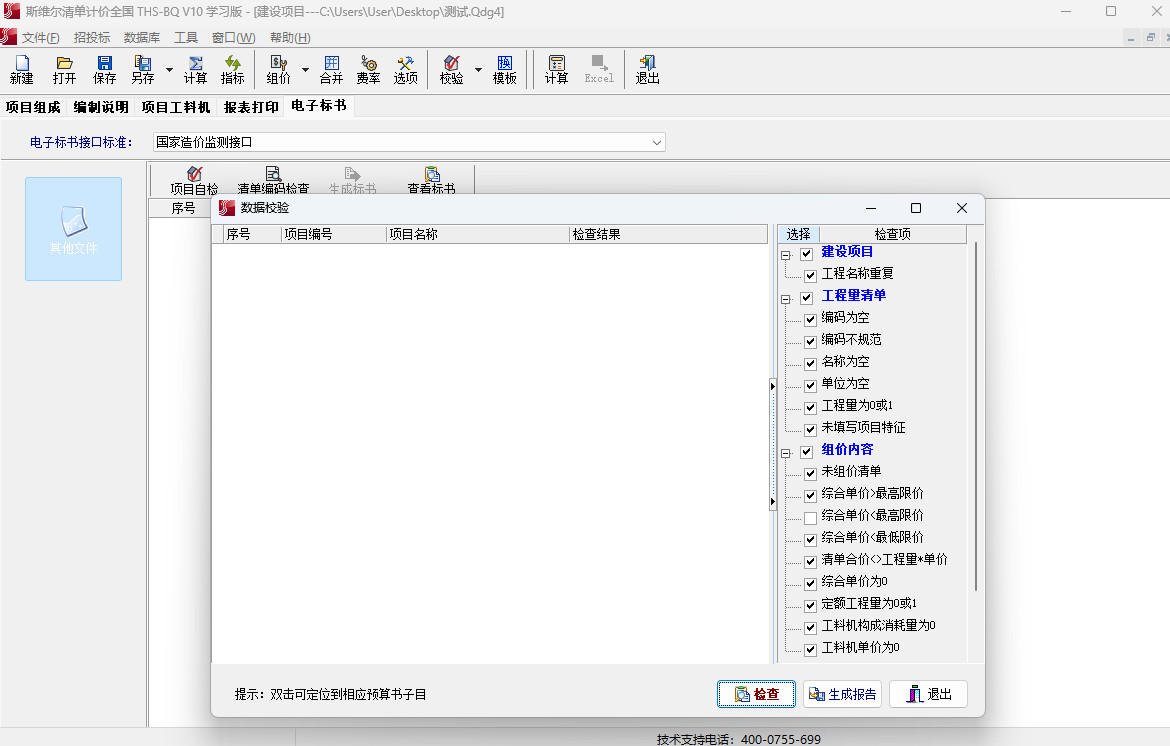Save project using 保存 icon

104,69
